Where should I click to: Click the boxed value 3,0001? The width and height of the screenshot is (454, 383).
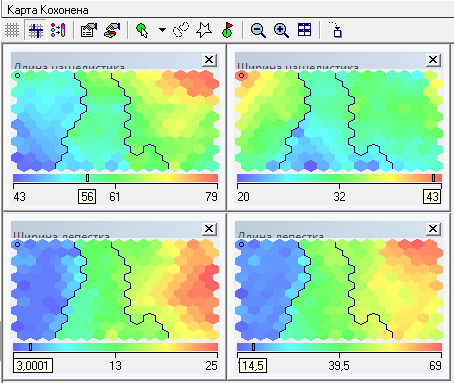tap(33, 366)
